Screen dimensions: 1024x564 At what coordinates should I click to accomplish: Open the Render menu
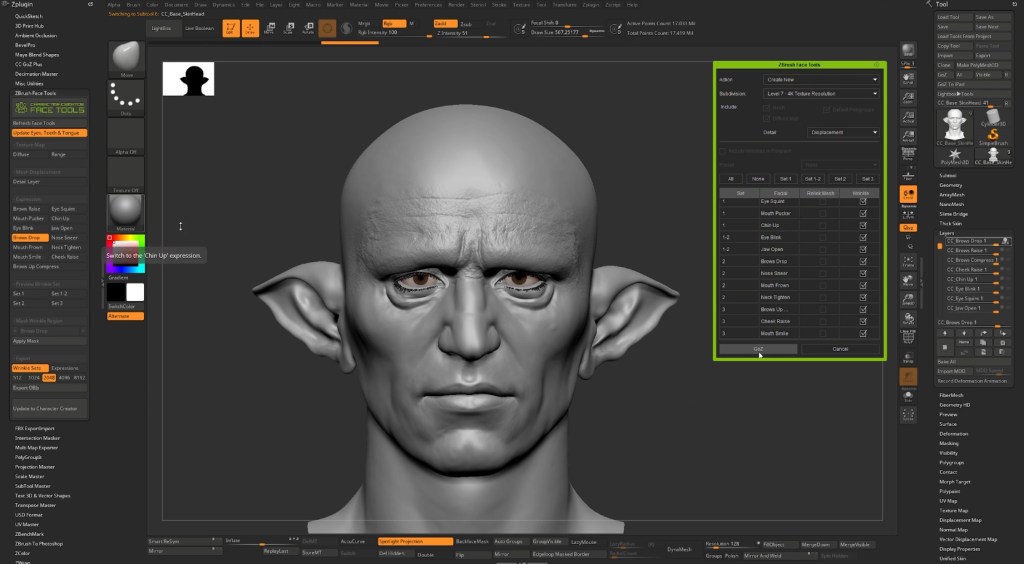tap(456, 5)
